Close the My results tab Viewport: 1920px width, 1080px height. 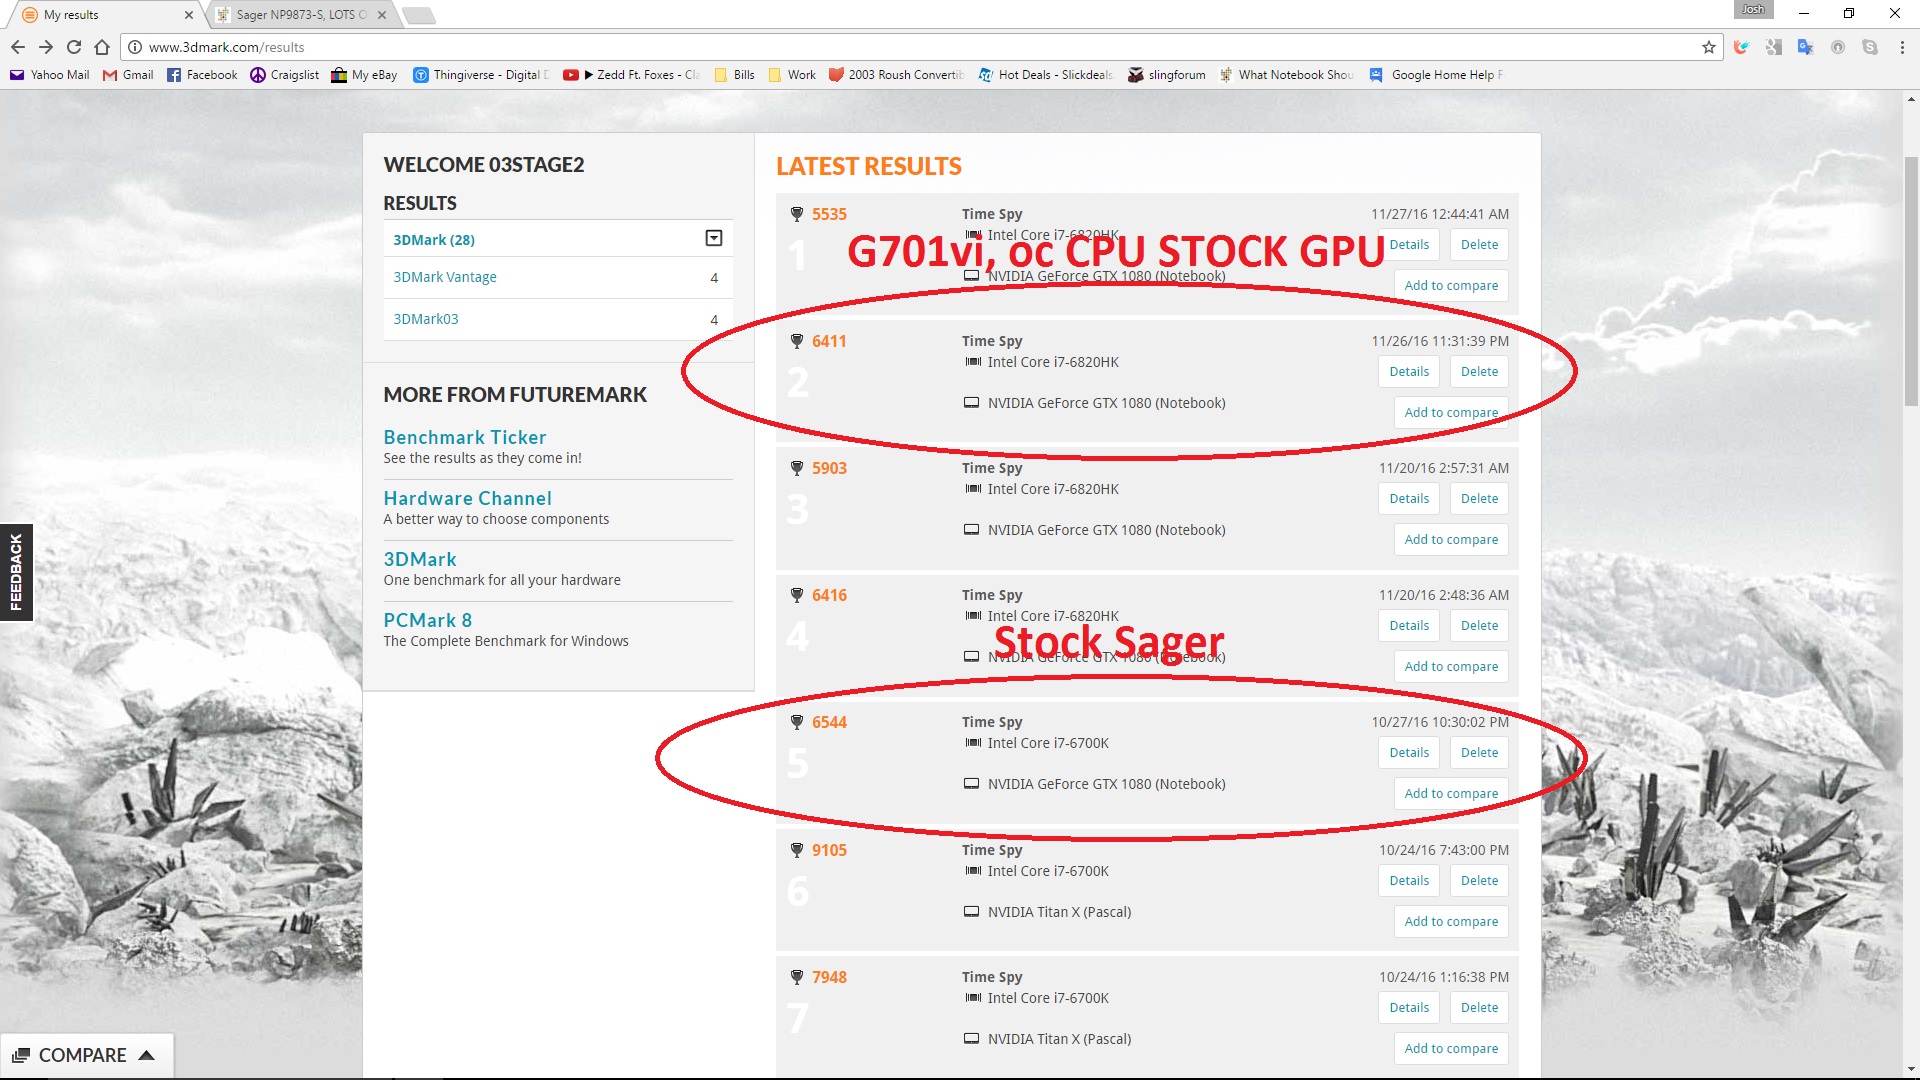coord(188,15)
